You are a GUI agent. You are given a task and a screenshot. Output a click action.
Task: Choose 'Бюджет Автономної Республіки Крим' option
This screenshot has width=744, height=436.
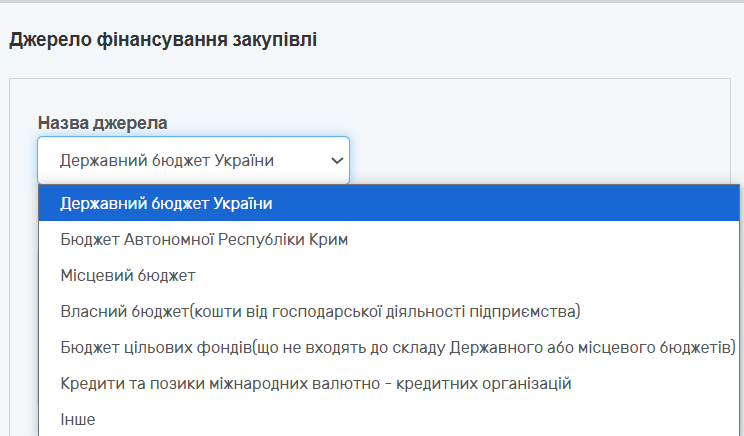(x=389, y=240)
